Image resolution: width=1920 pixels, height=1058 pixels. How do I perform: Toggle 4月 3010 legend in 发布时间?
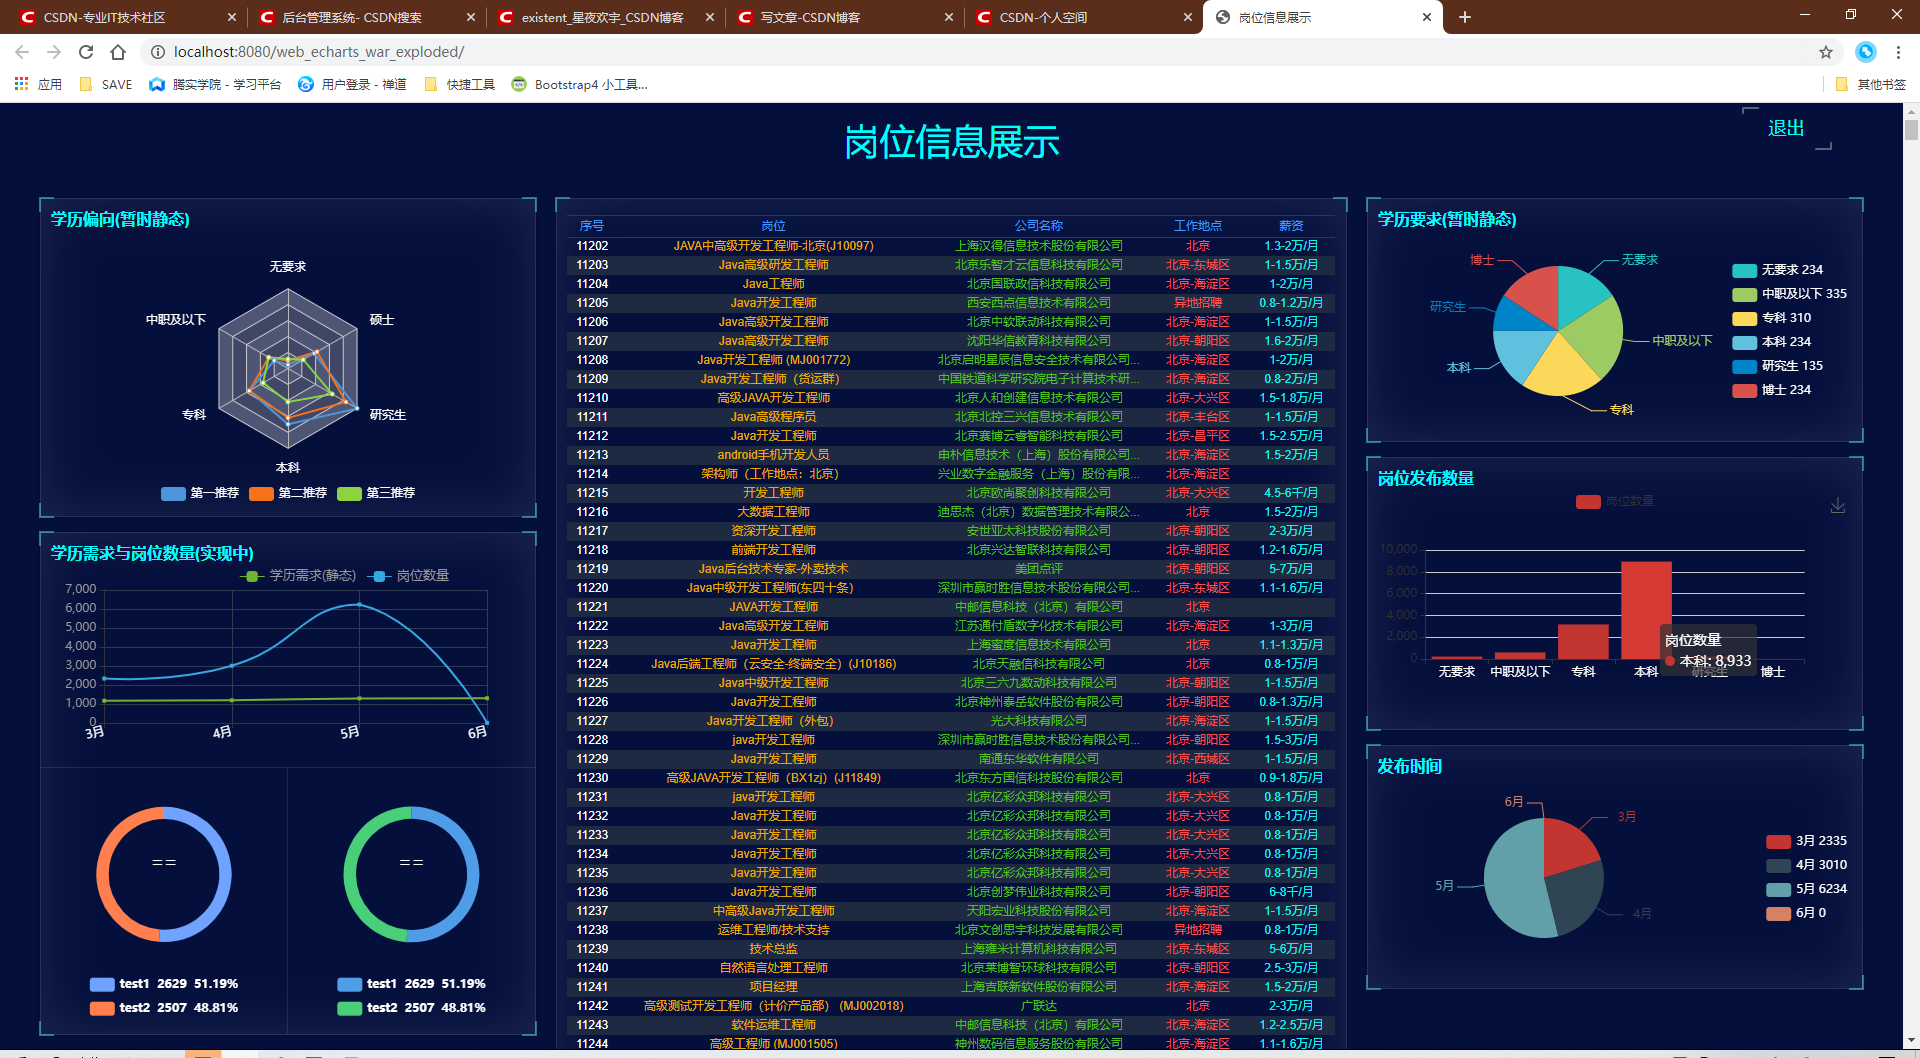click(1806, 865)
